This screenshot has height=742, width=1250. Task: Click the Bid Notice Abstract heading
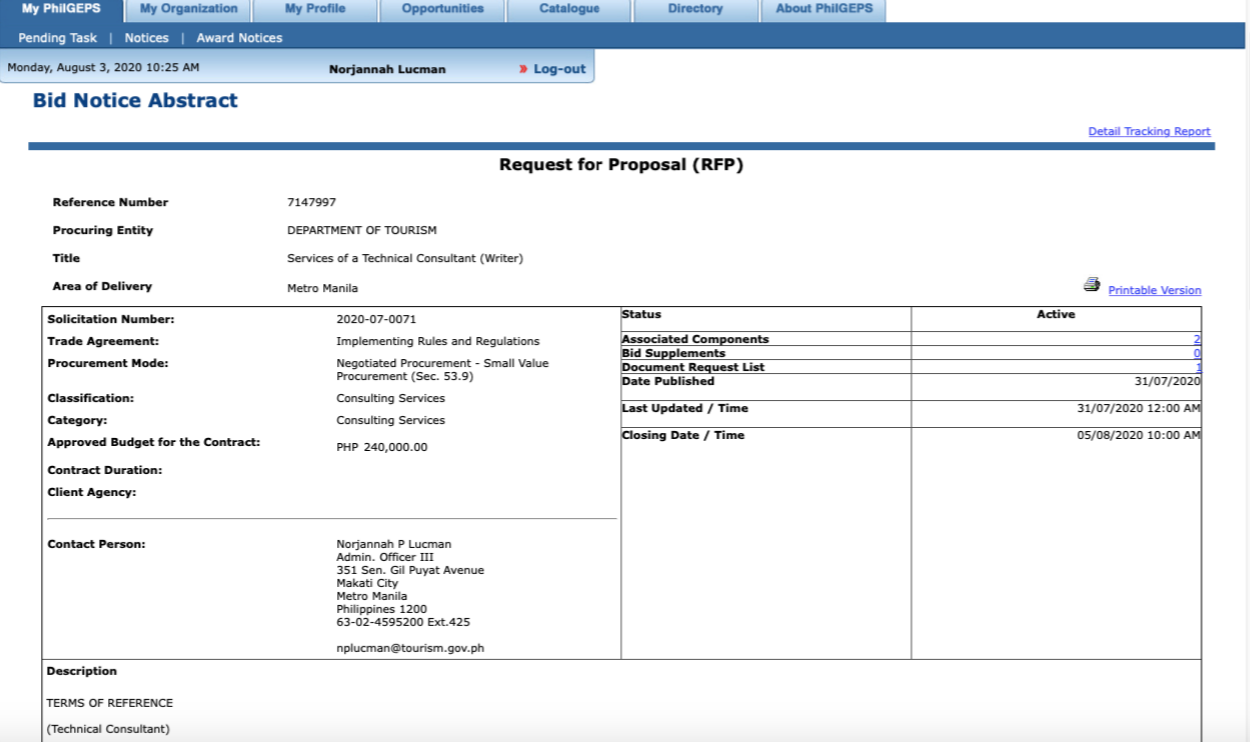(135, 100)
